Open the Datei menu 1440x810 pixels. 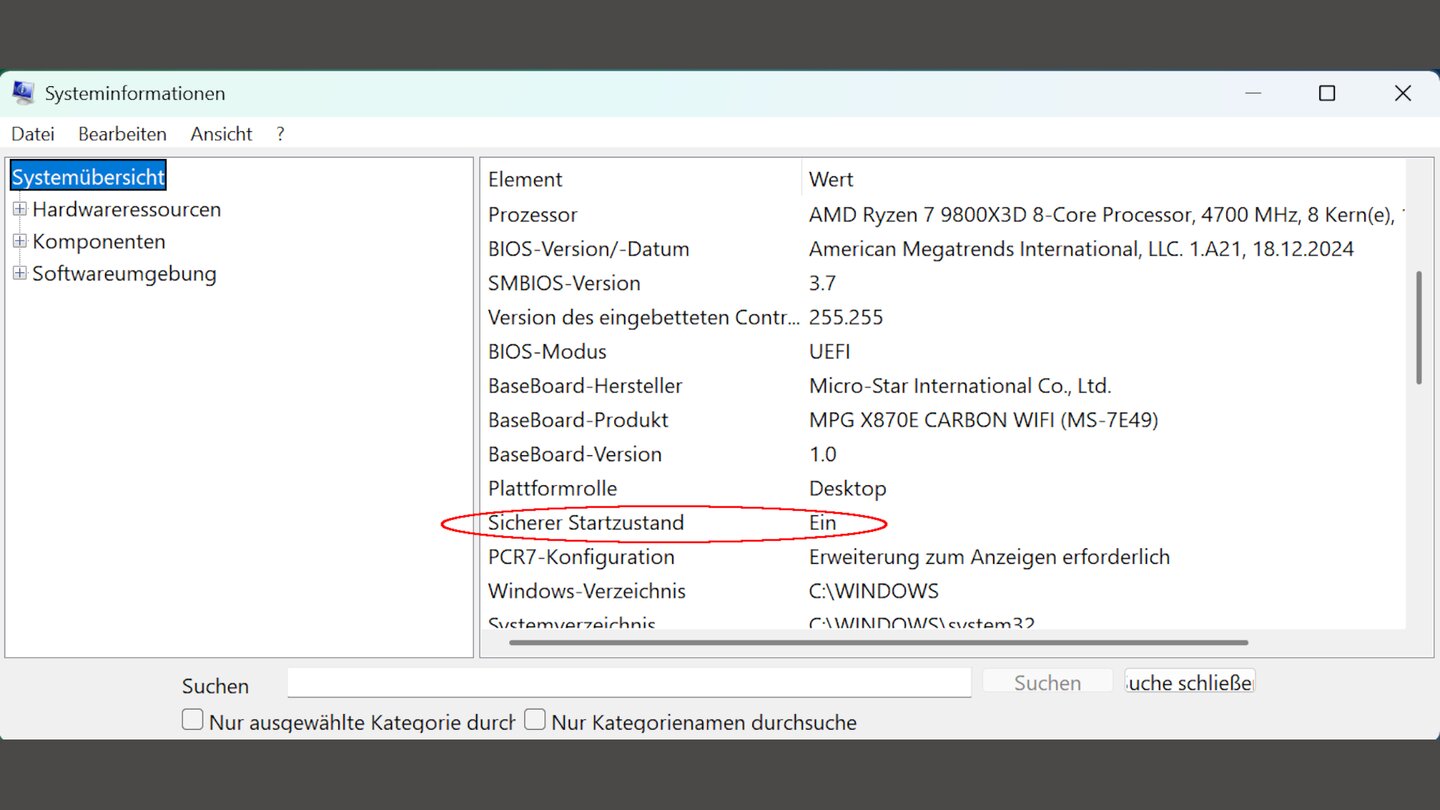pos(32,134)
